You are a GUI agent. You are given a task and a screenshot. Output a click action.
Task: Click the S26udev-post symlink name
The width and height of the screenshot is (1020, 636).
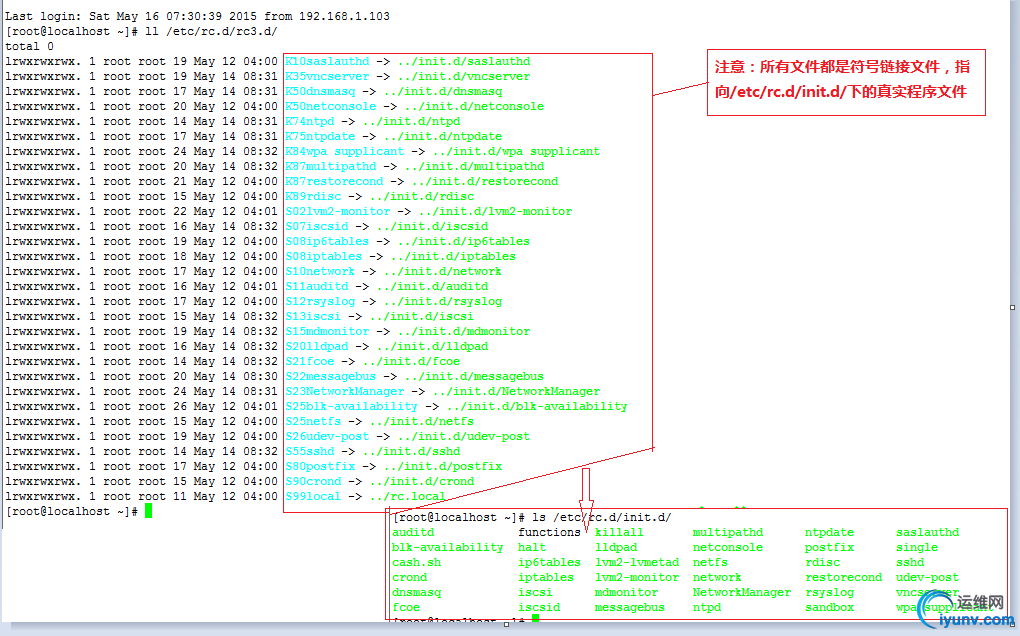pos(327,436)
